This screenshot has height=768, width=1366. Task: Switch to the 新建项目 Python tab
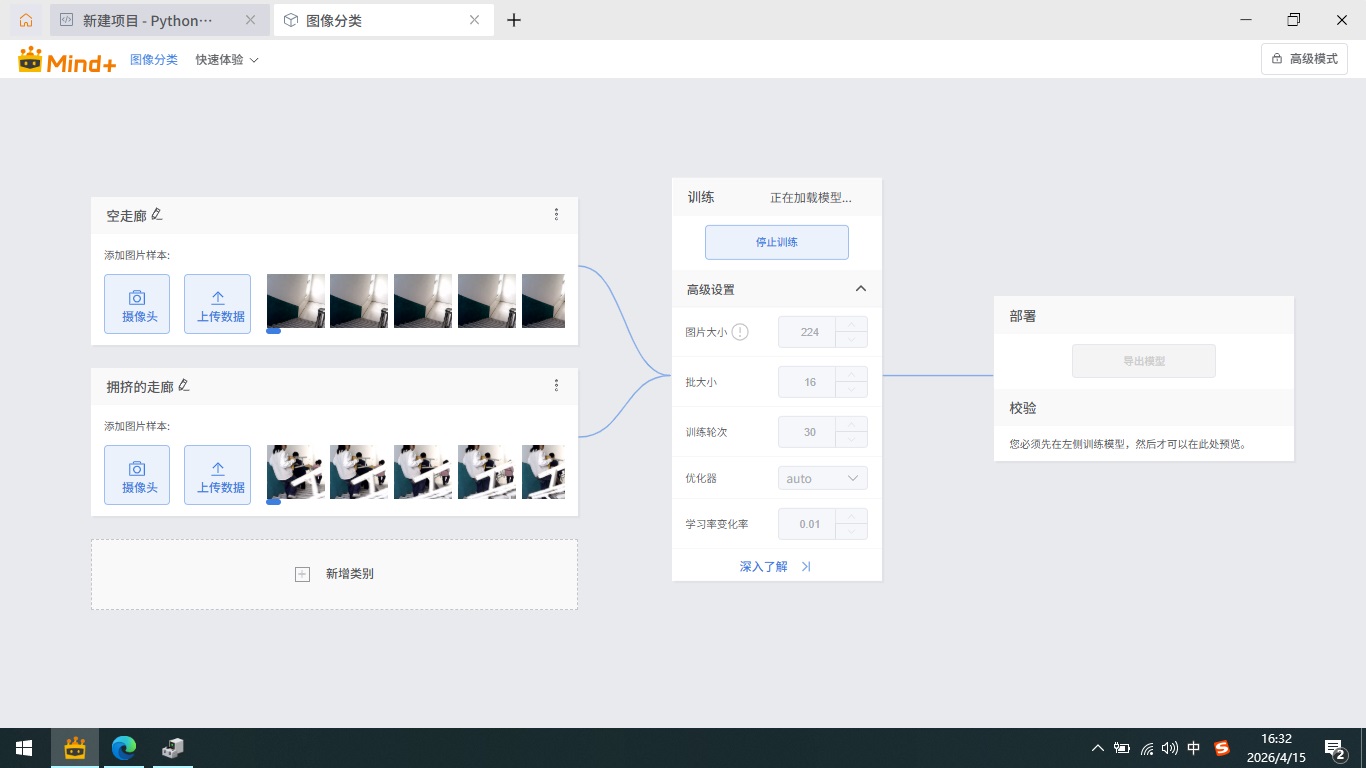pos(150,20)
